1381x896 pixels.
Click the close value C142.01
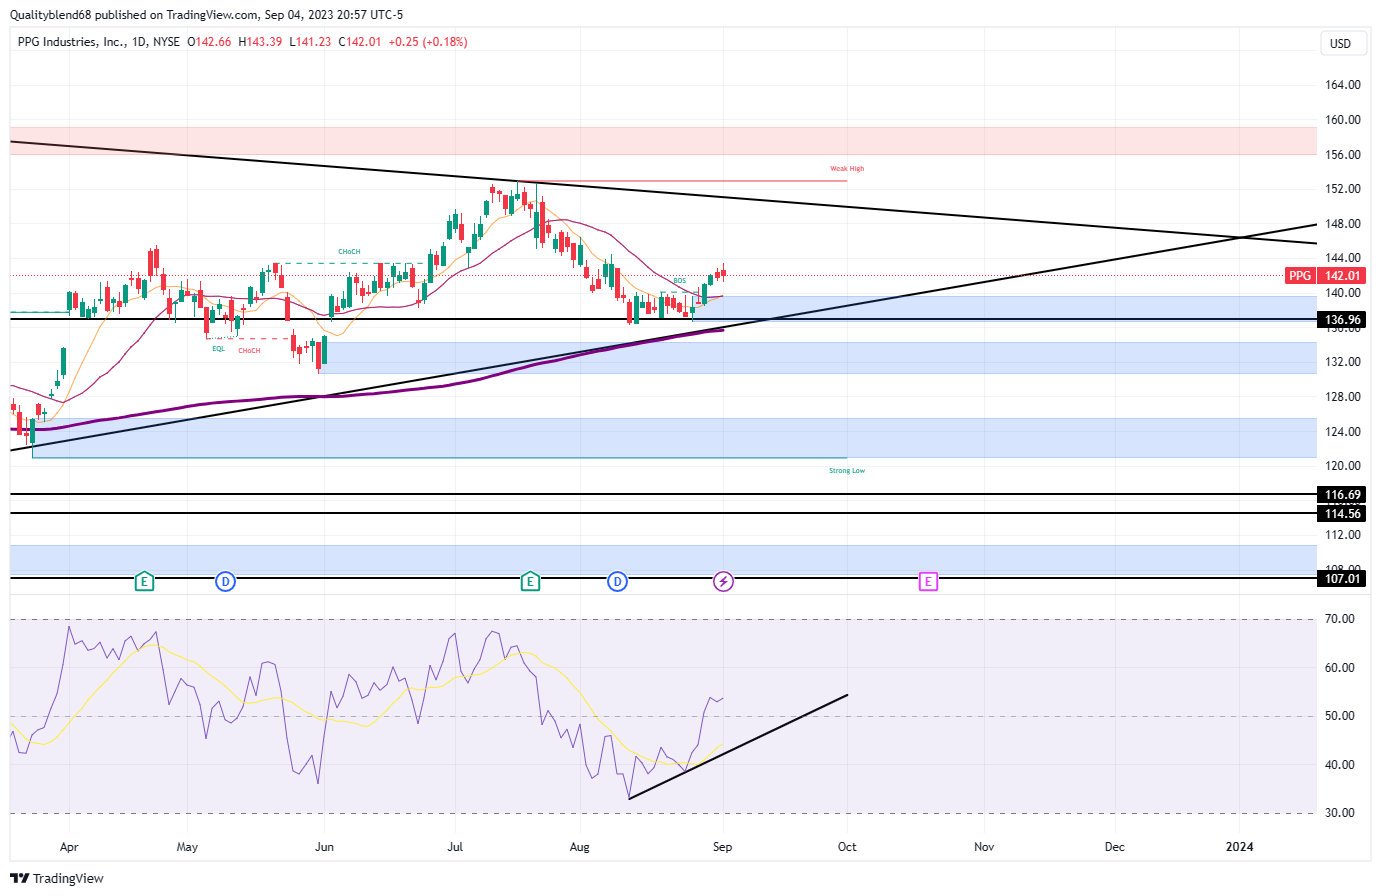coord(360,42)
